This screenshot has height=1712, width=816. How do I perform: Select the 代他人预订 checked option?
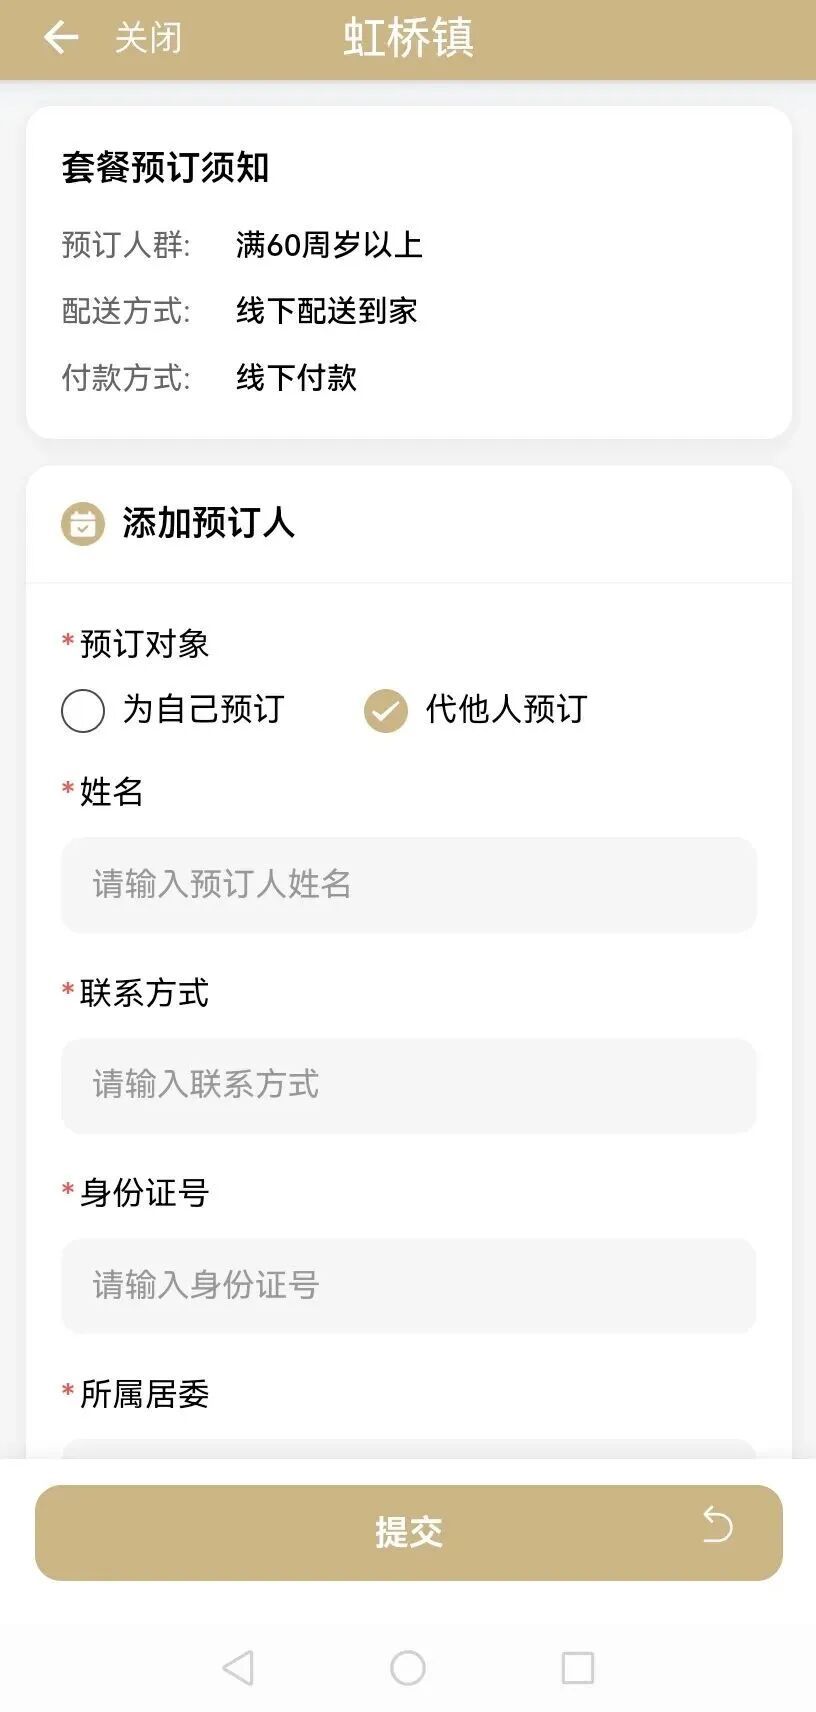tap(386, 711)
